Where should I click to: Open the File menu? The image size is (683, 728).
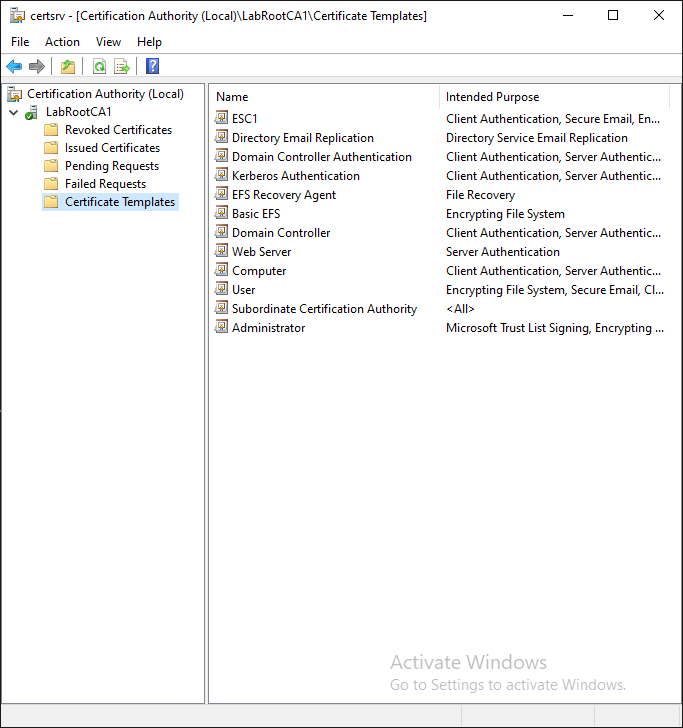point(20,42)
